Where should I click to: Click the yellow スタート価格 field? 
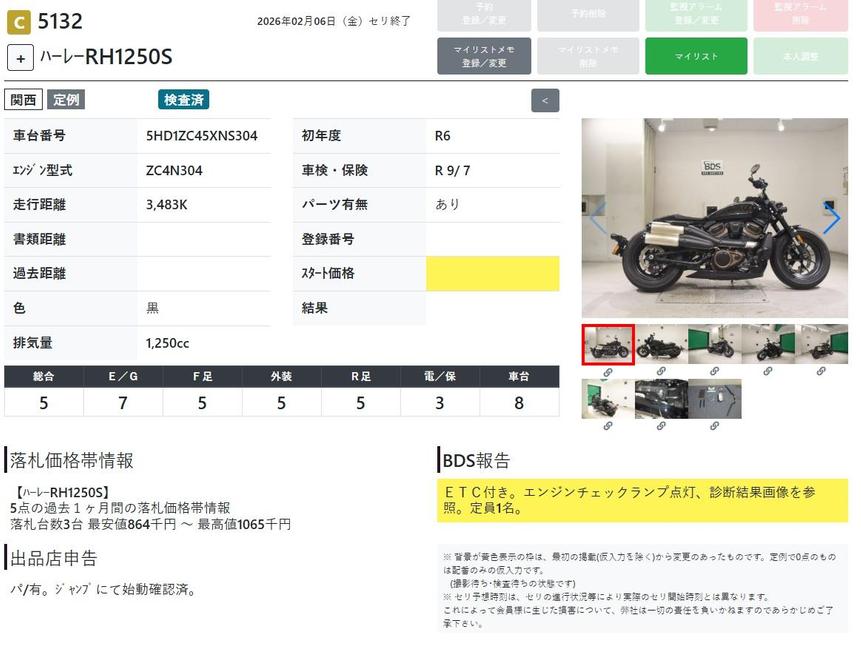pos(492,274)
